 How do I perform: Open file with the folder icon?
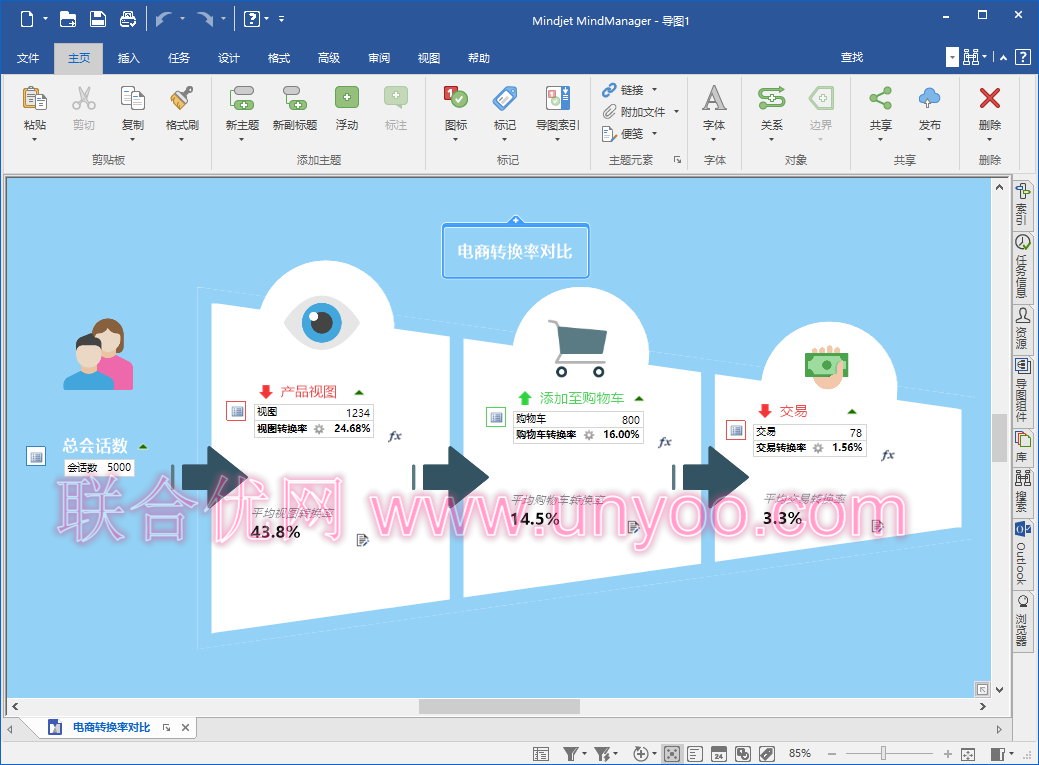[68, 19]
